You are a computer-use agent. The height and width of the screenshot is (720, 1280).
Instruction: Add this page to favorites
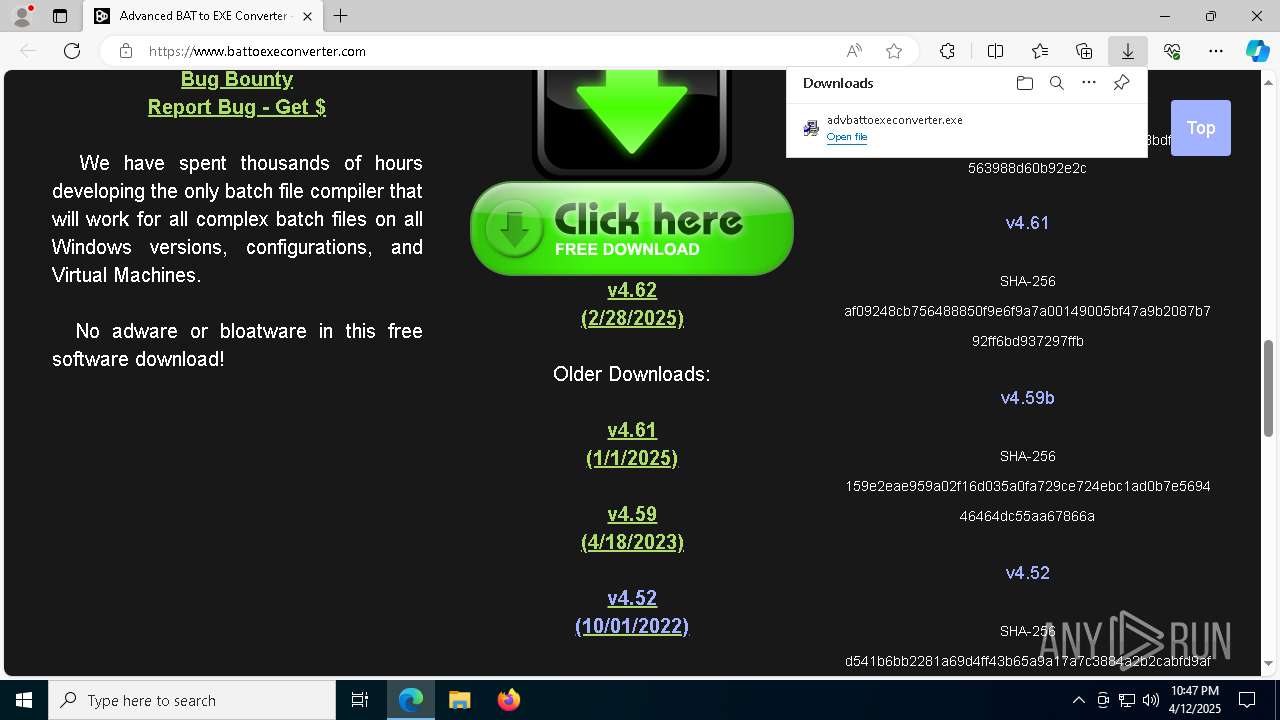(x=894, y=51)
